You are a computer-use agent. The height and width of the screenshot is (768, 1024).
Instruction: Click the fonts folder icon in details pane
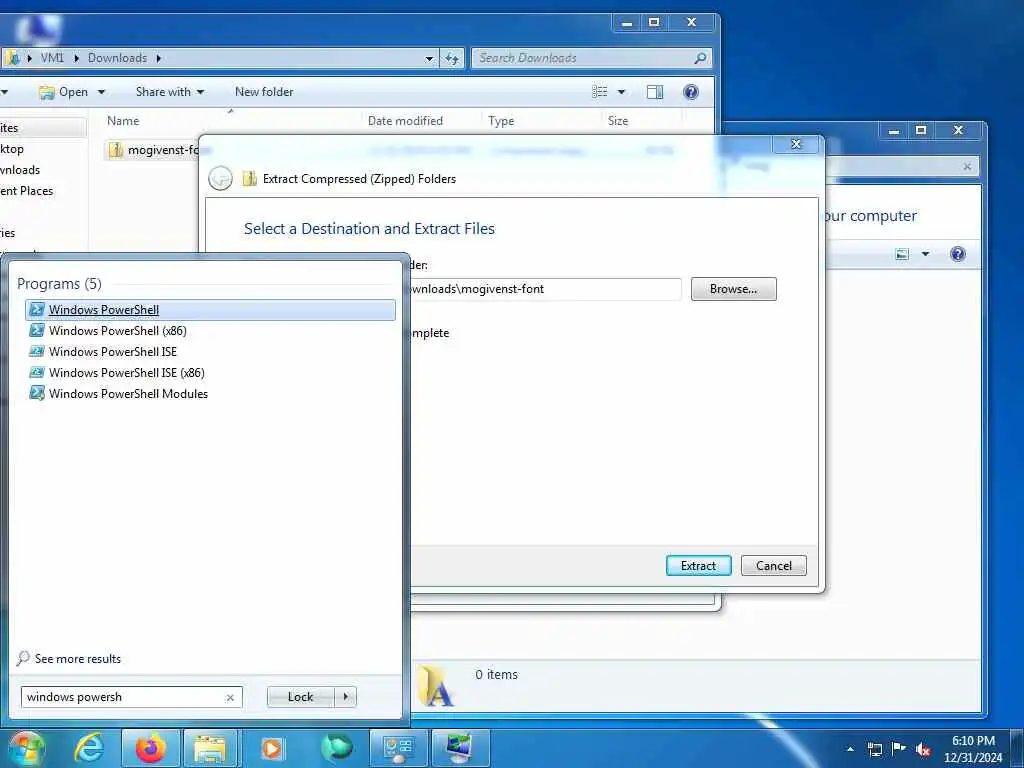pyautogui.click(x=435, y=686)
